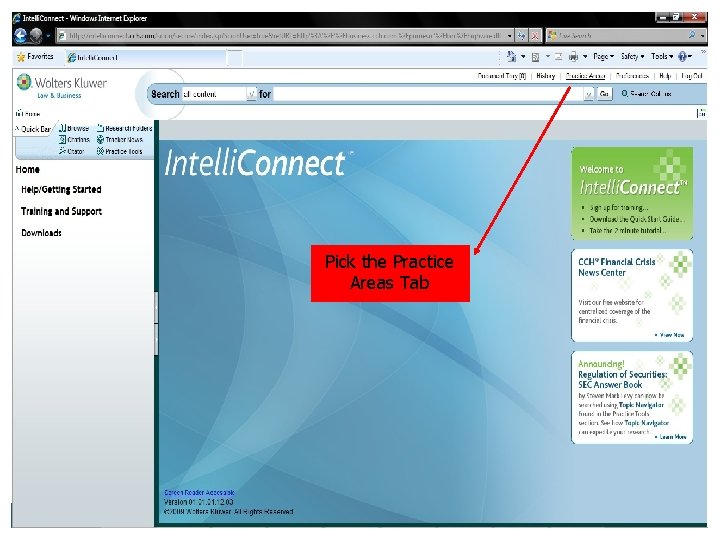Click the IE toolbar overflow chevron
The height and width of the screenshot is (540, 720).
tap(703, 51)
